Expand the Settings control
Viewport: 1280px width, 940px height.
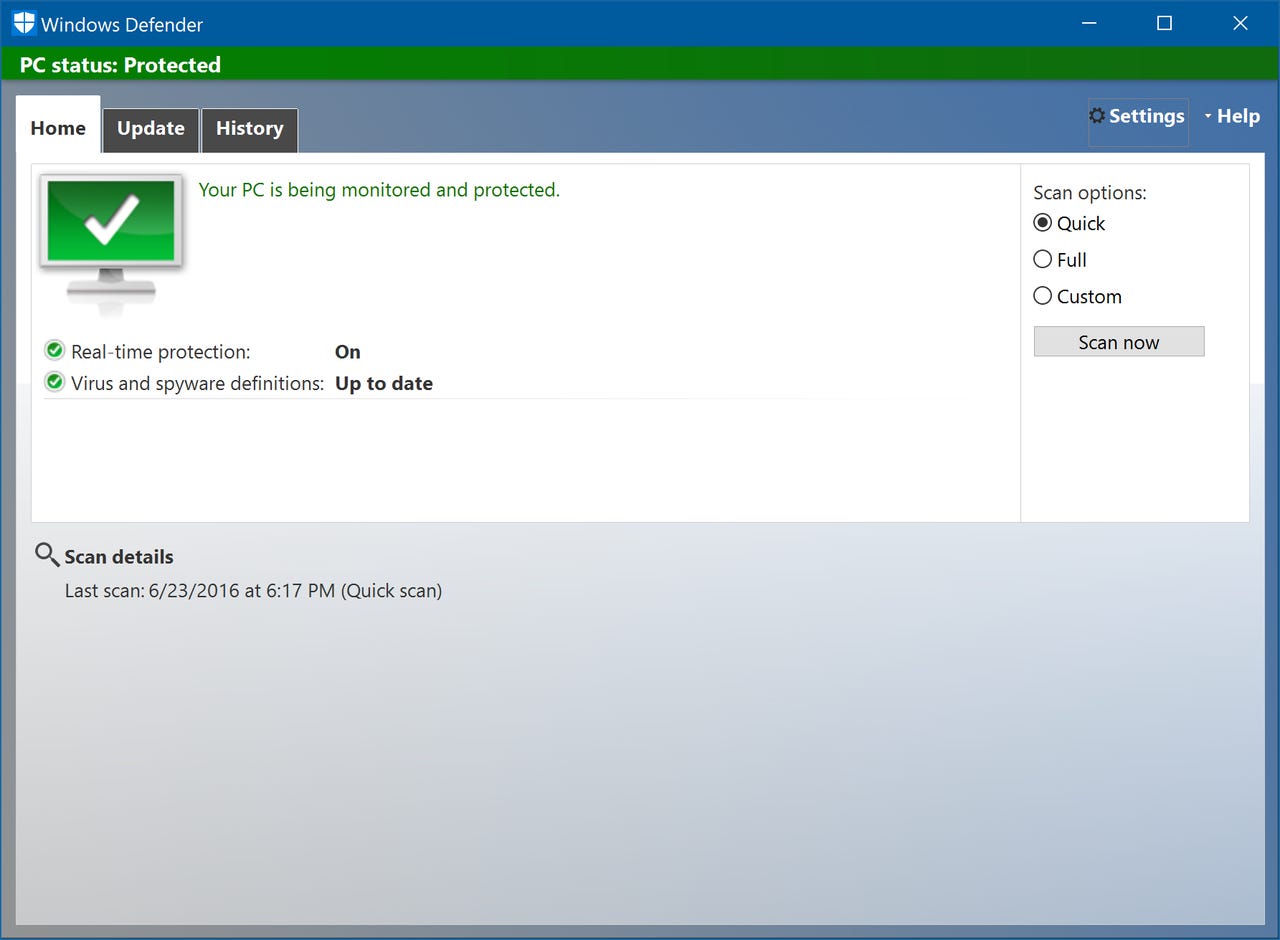[x=1138, y=116]
